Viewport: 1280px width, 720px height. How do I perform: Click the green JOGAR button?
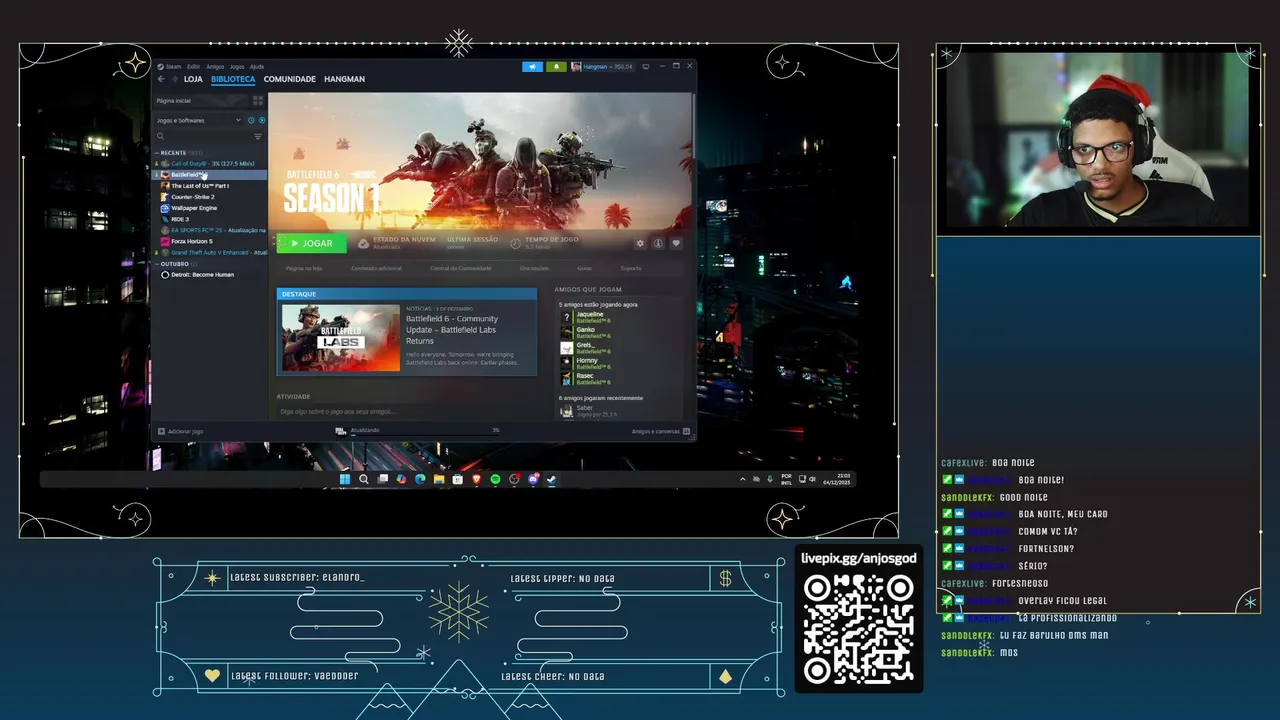(311, 243)
